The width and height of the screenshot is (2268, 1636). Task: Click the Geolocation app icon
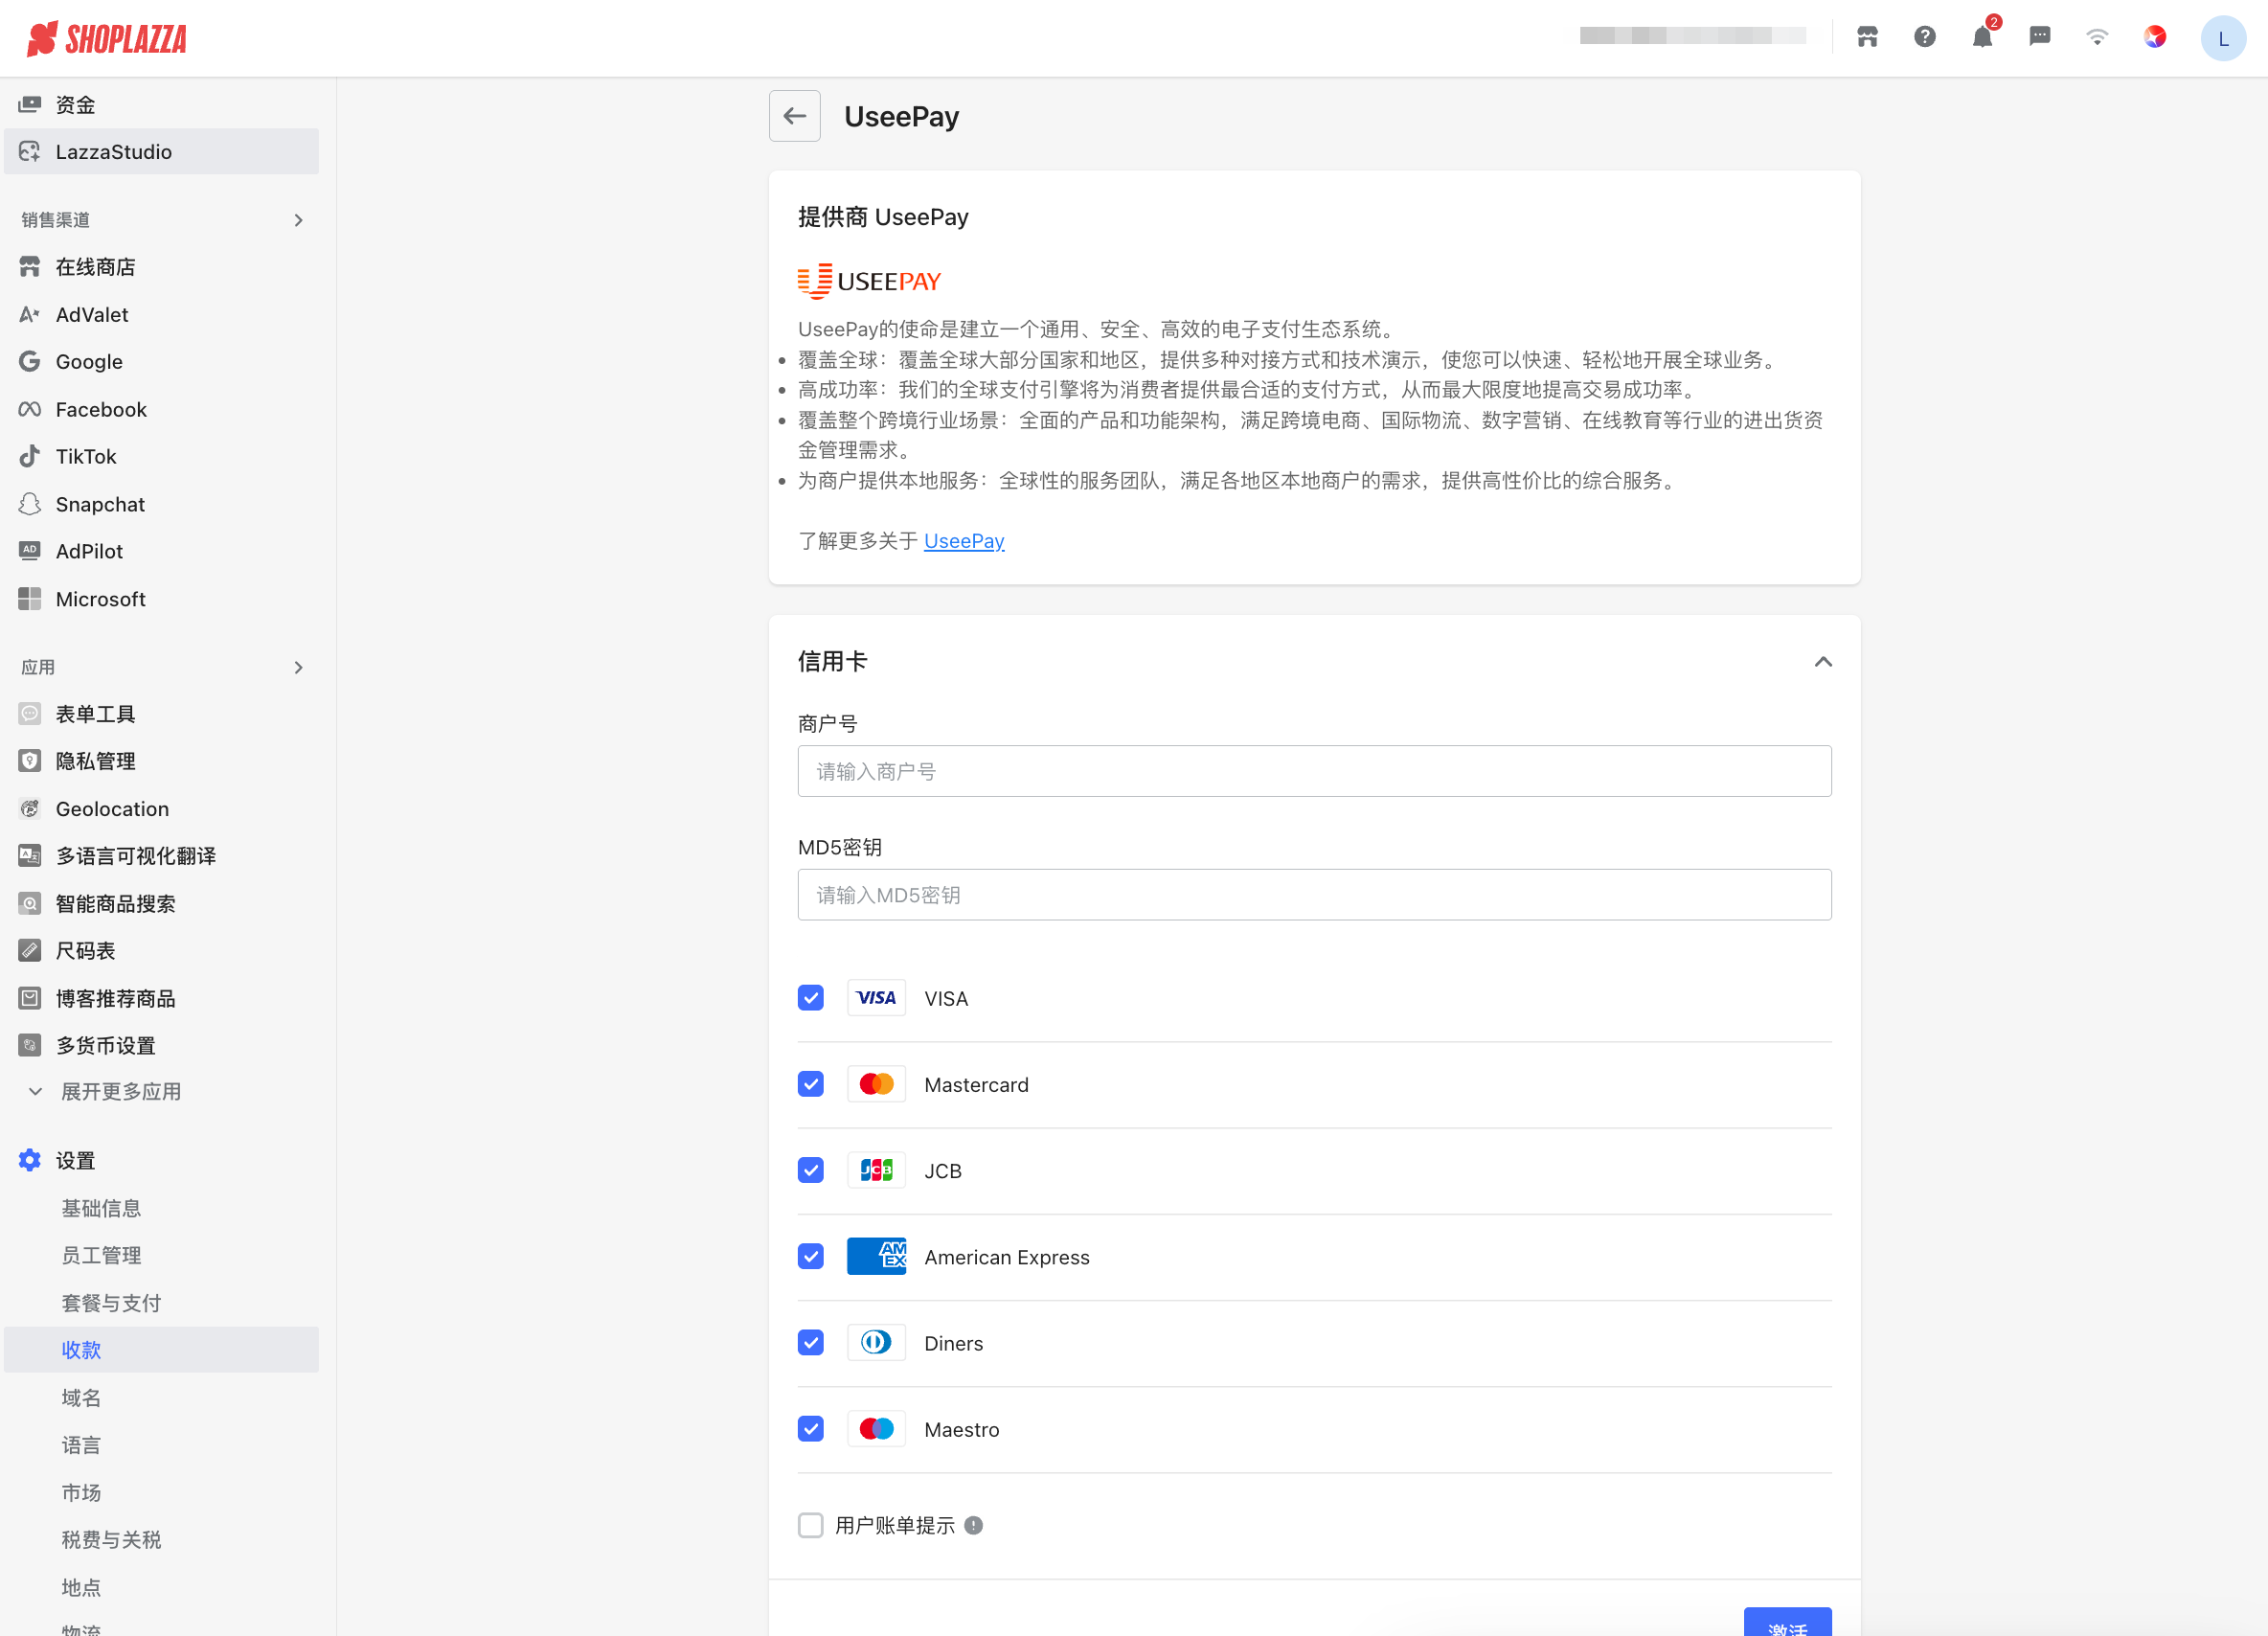click(x=30, y=808)
